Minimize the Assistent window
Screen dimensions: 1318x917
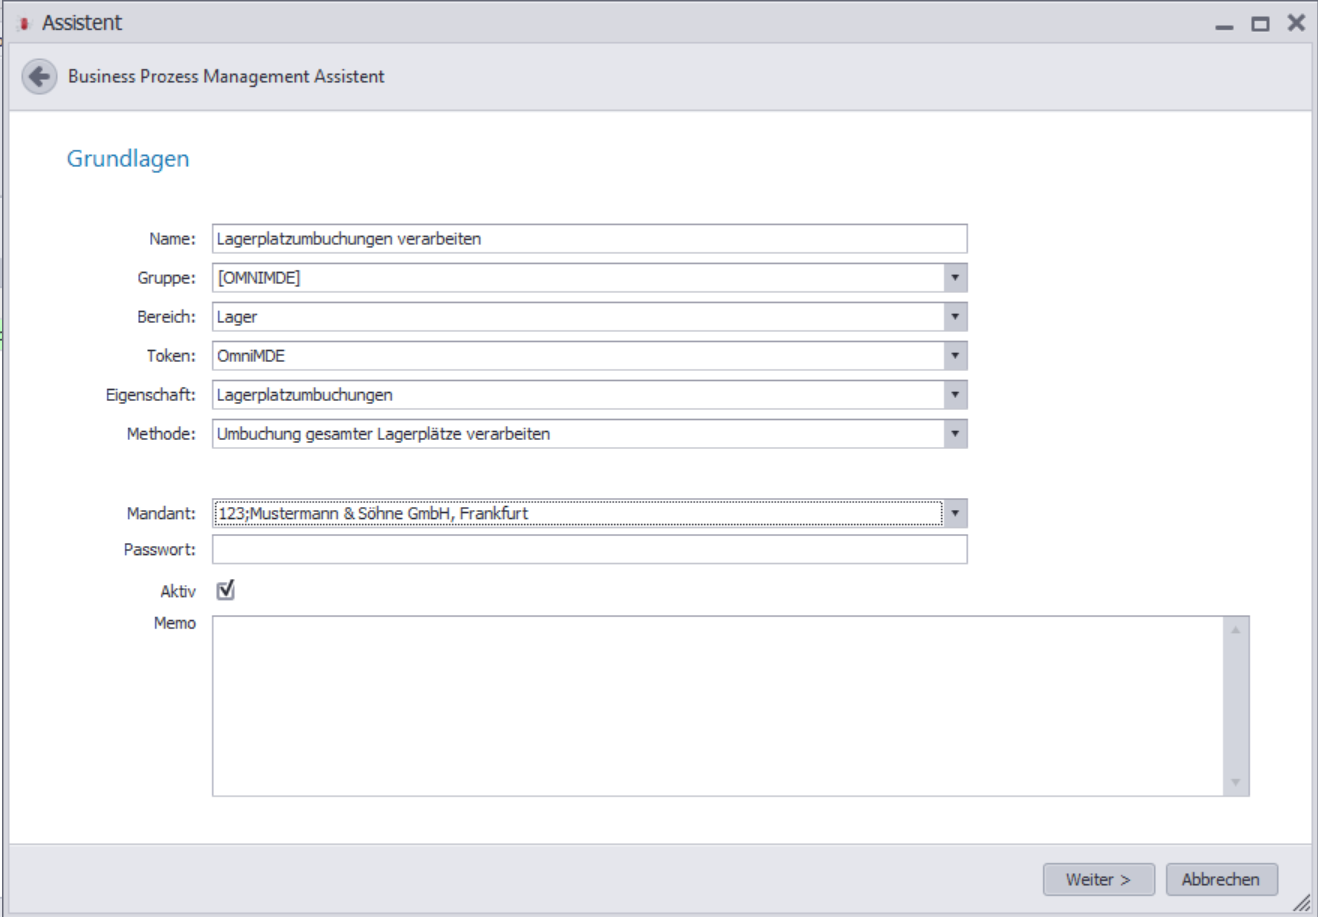[1225, 26]
